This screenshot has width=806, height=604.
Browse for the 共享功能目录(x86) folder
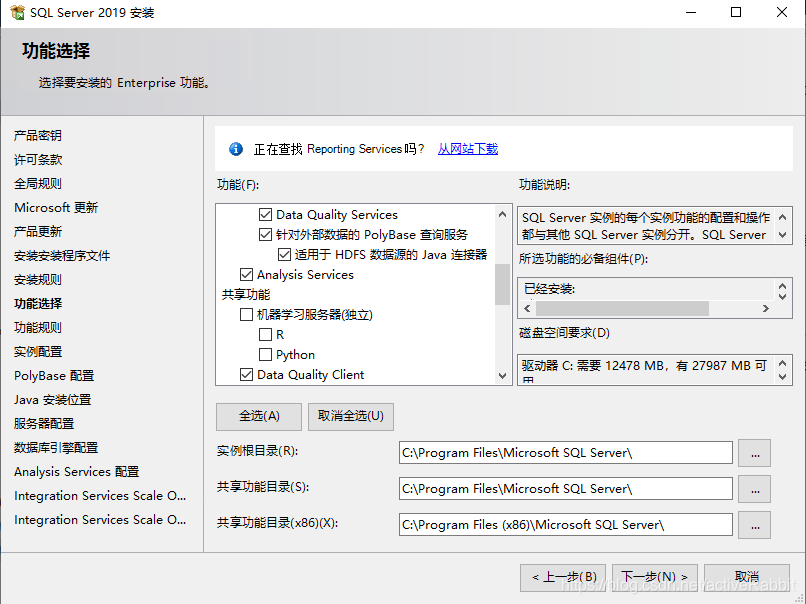pyautogui.click(x=755, y=525)
